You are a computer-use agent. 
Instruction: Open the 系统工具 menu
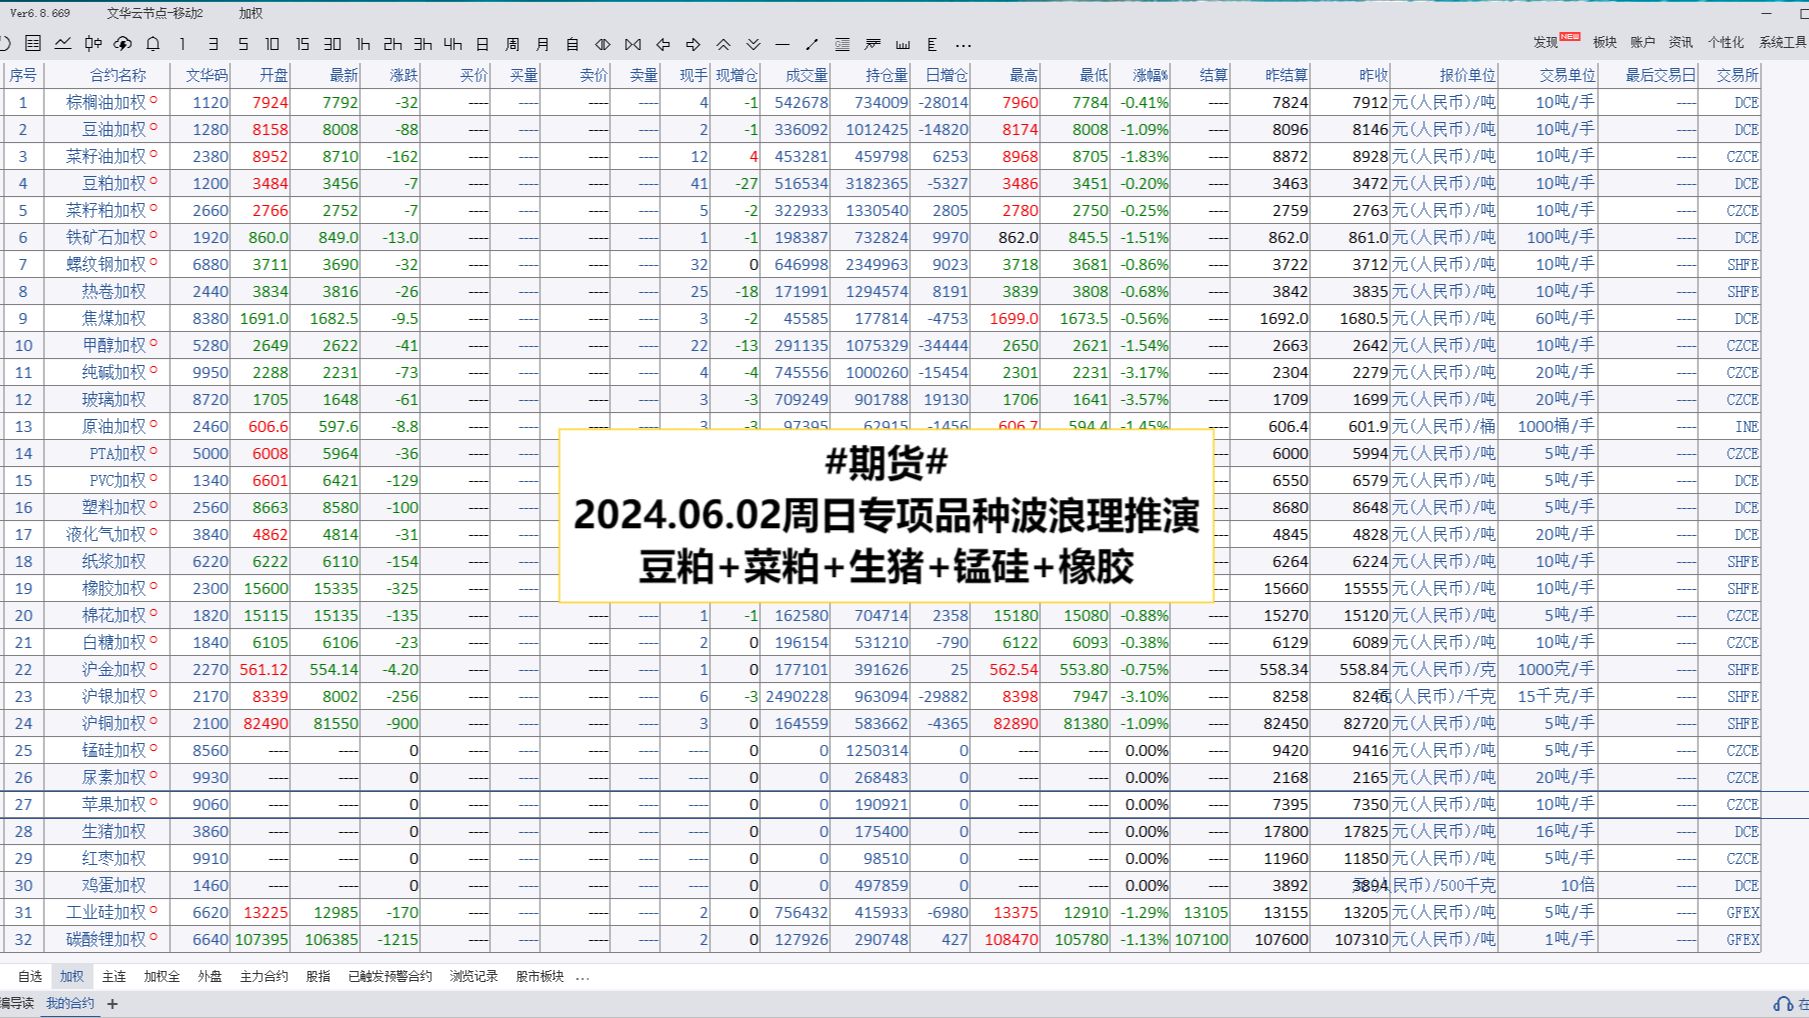1783,42
